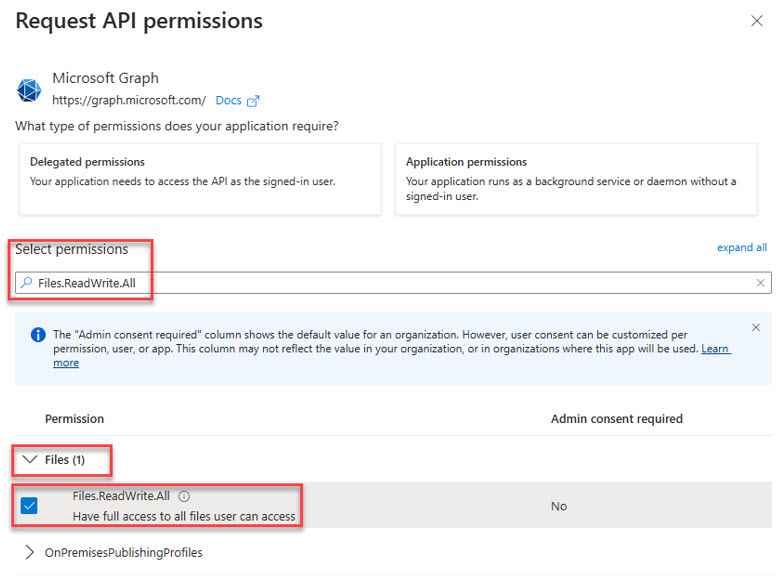Select the Delegated permissions card
Viewport: 778px width, 582px height.
click(200, 180)
